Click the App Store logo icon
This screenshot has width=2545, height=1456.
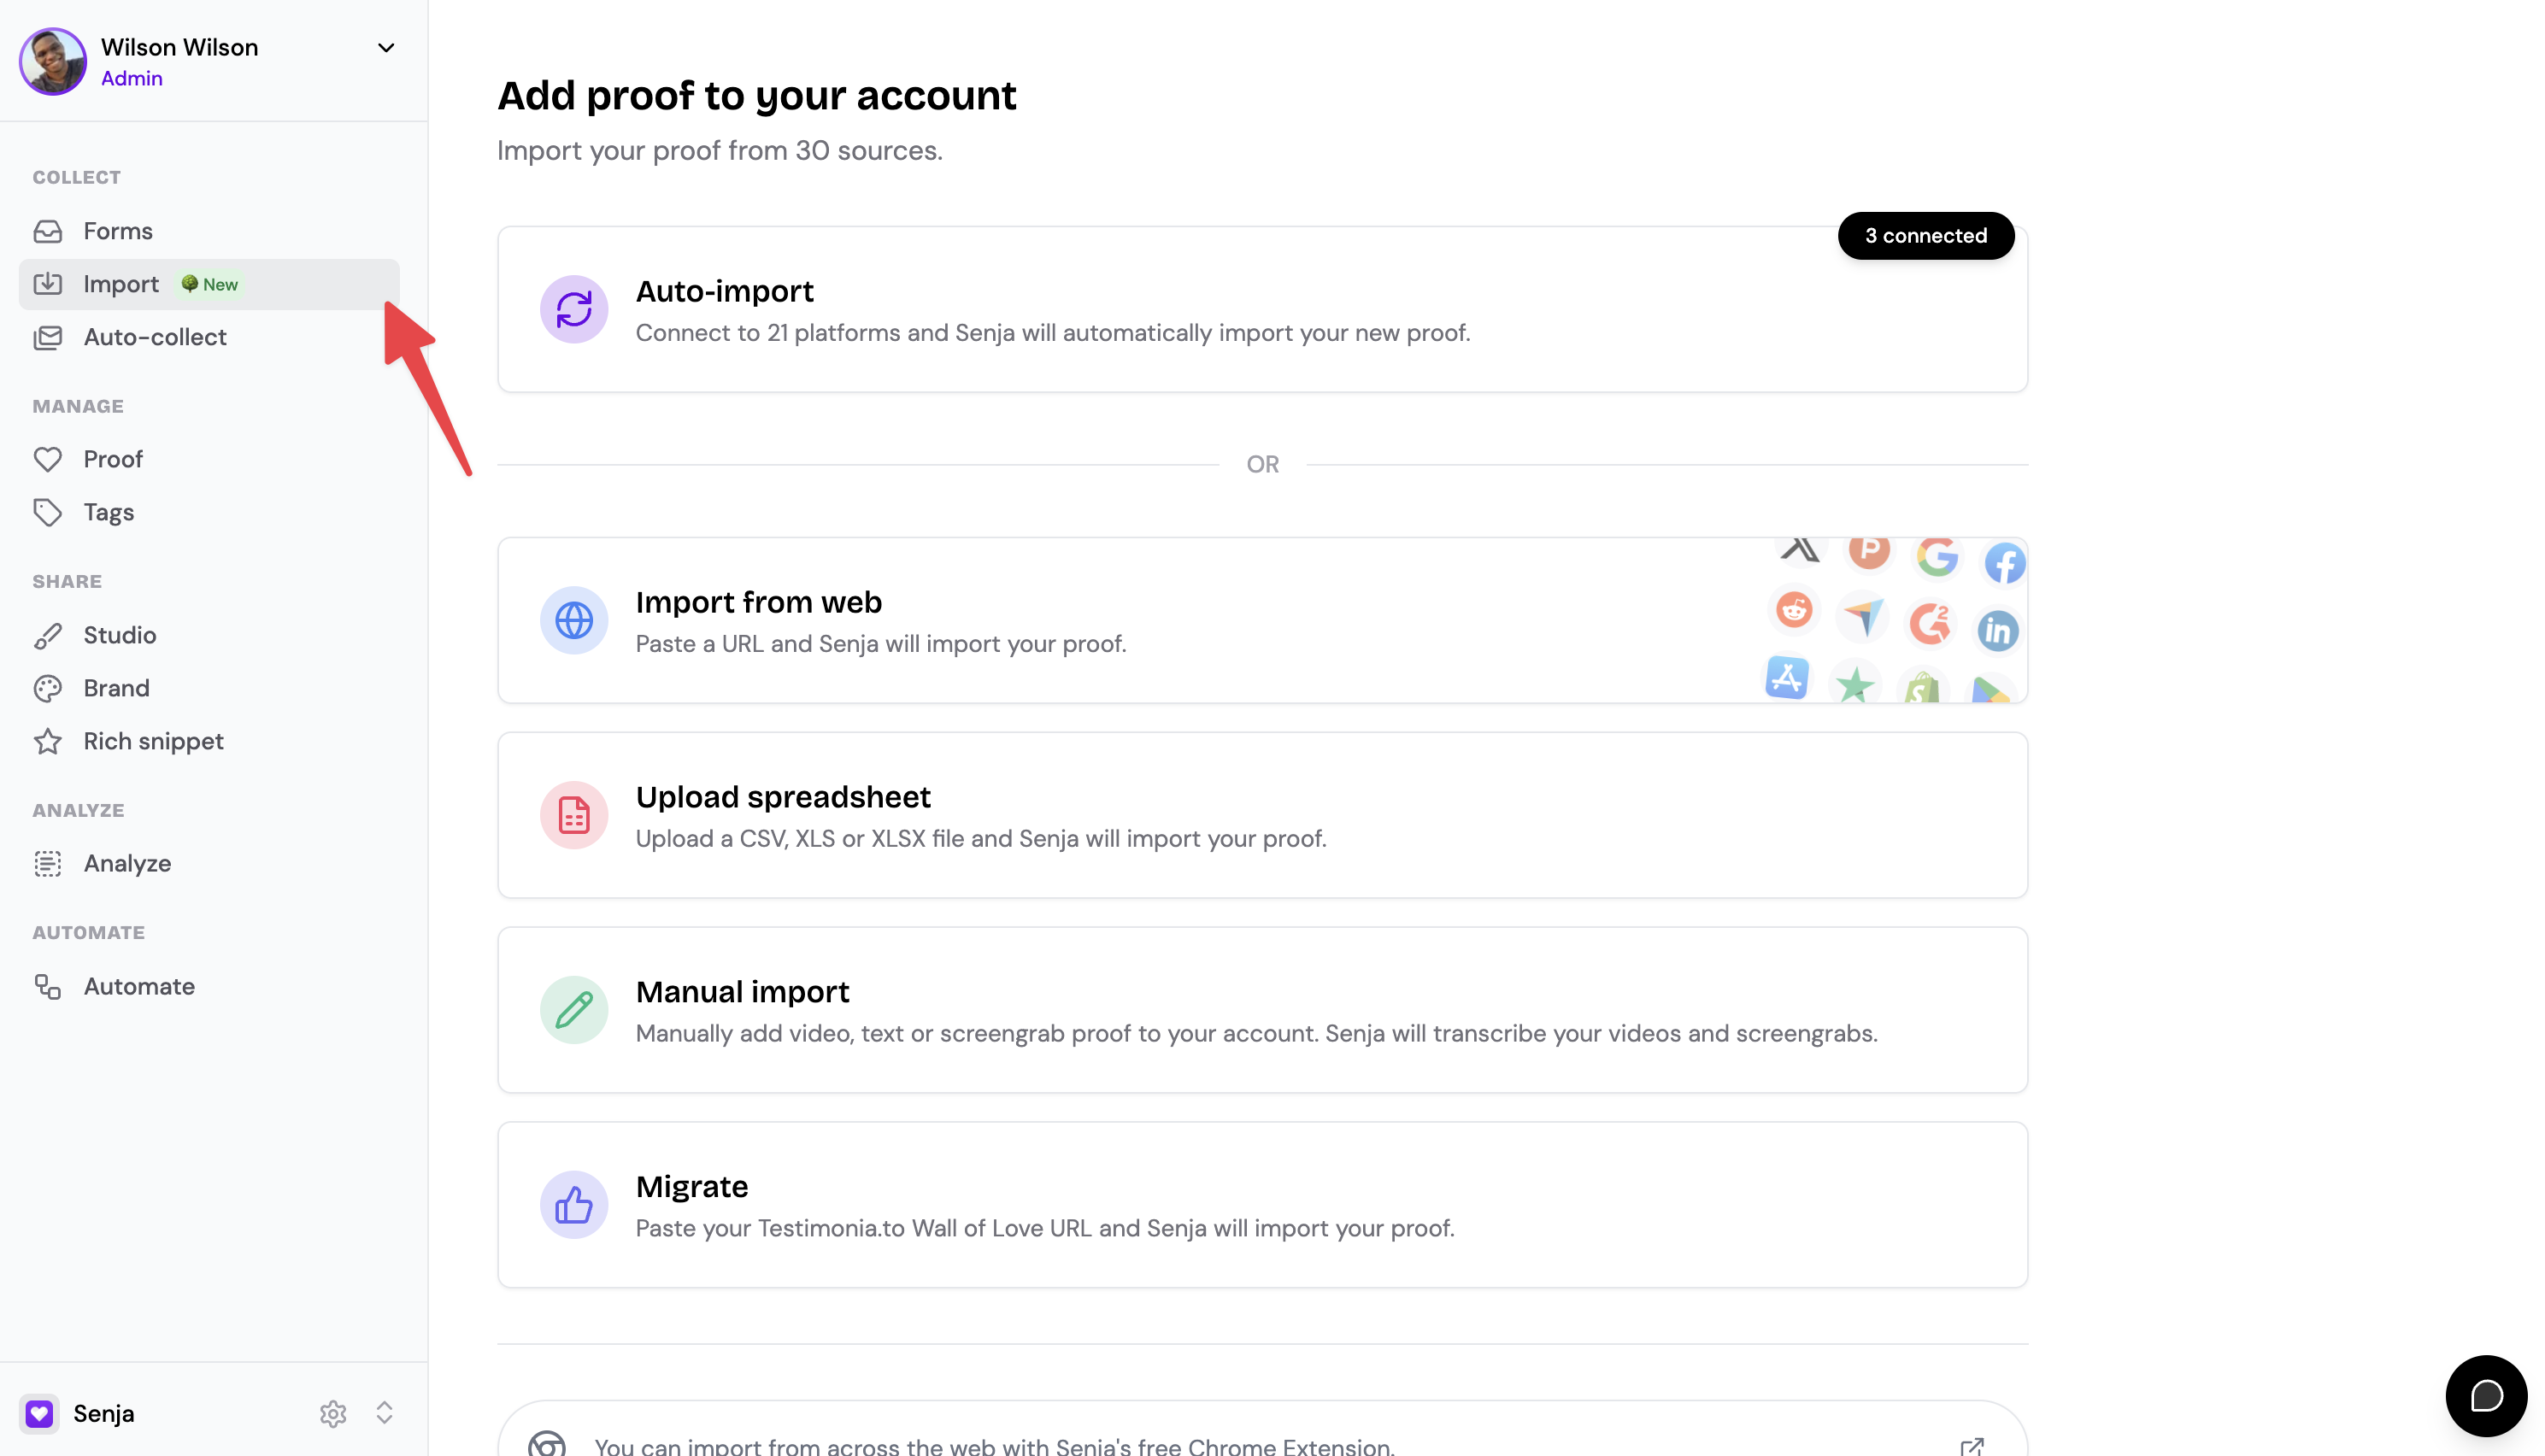click(1787, 677)
